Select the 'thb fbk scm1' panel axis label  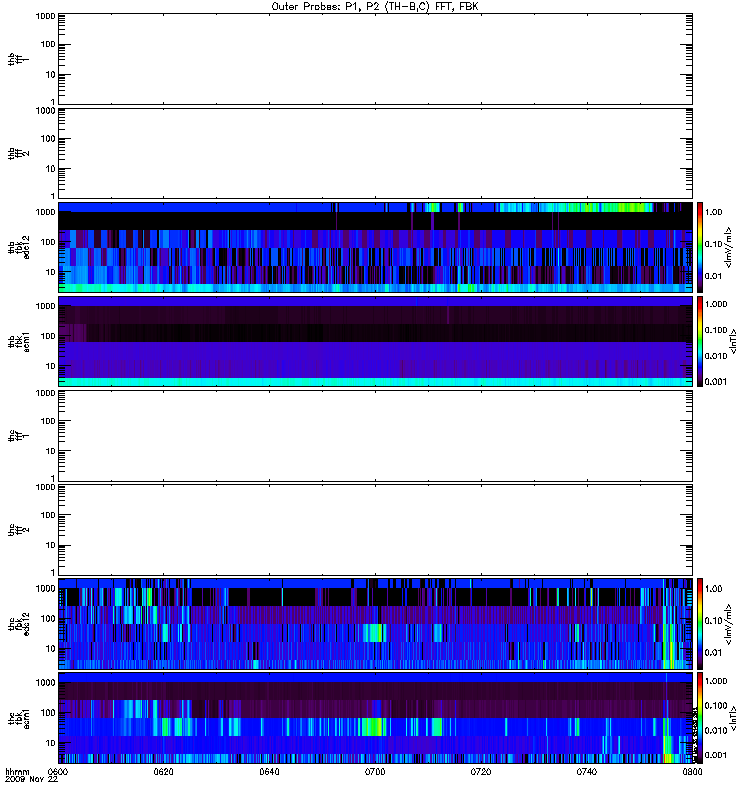(18, 341)
